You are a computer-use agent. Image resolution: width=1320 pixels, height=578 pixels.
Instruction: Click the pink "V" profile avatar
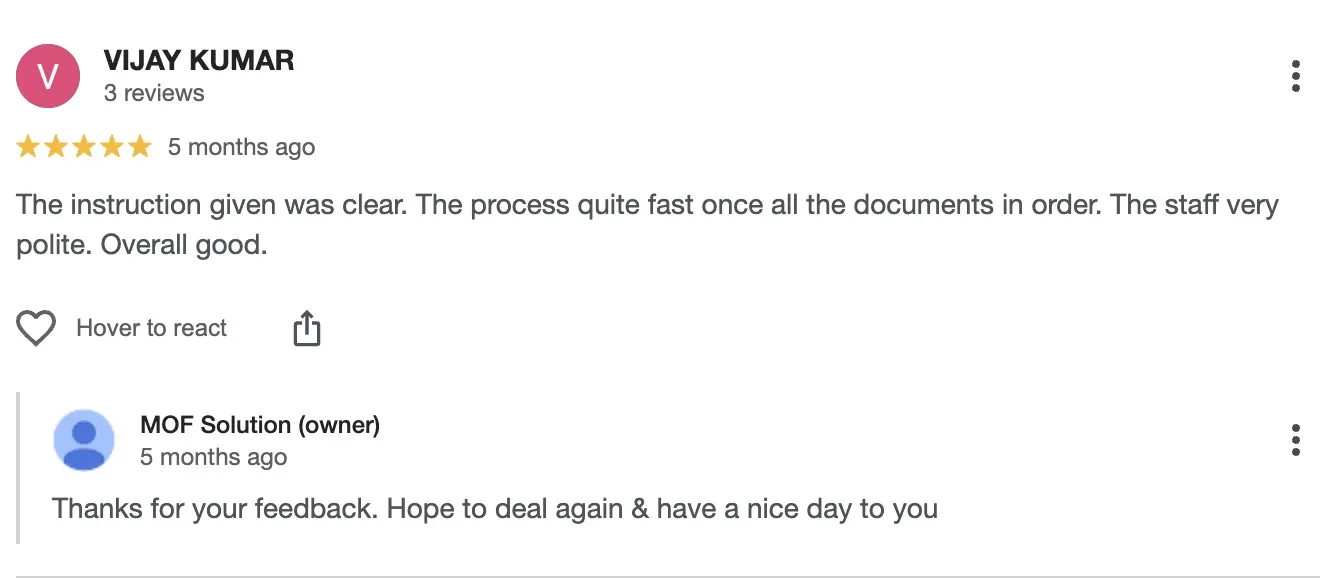[x=48, y=76]
